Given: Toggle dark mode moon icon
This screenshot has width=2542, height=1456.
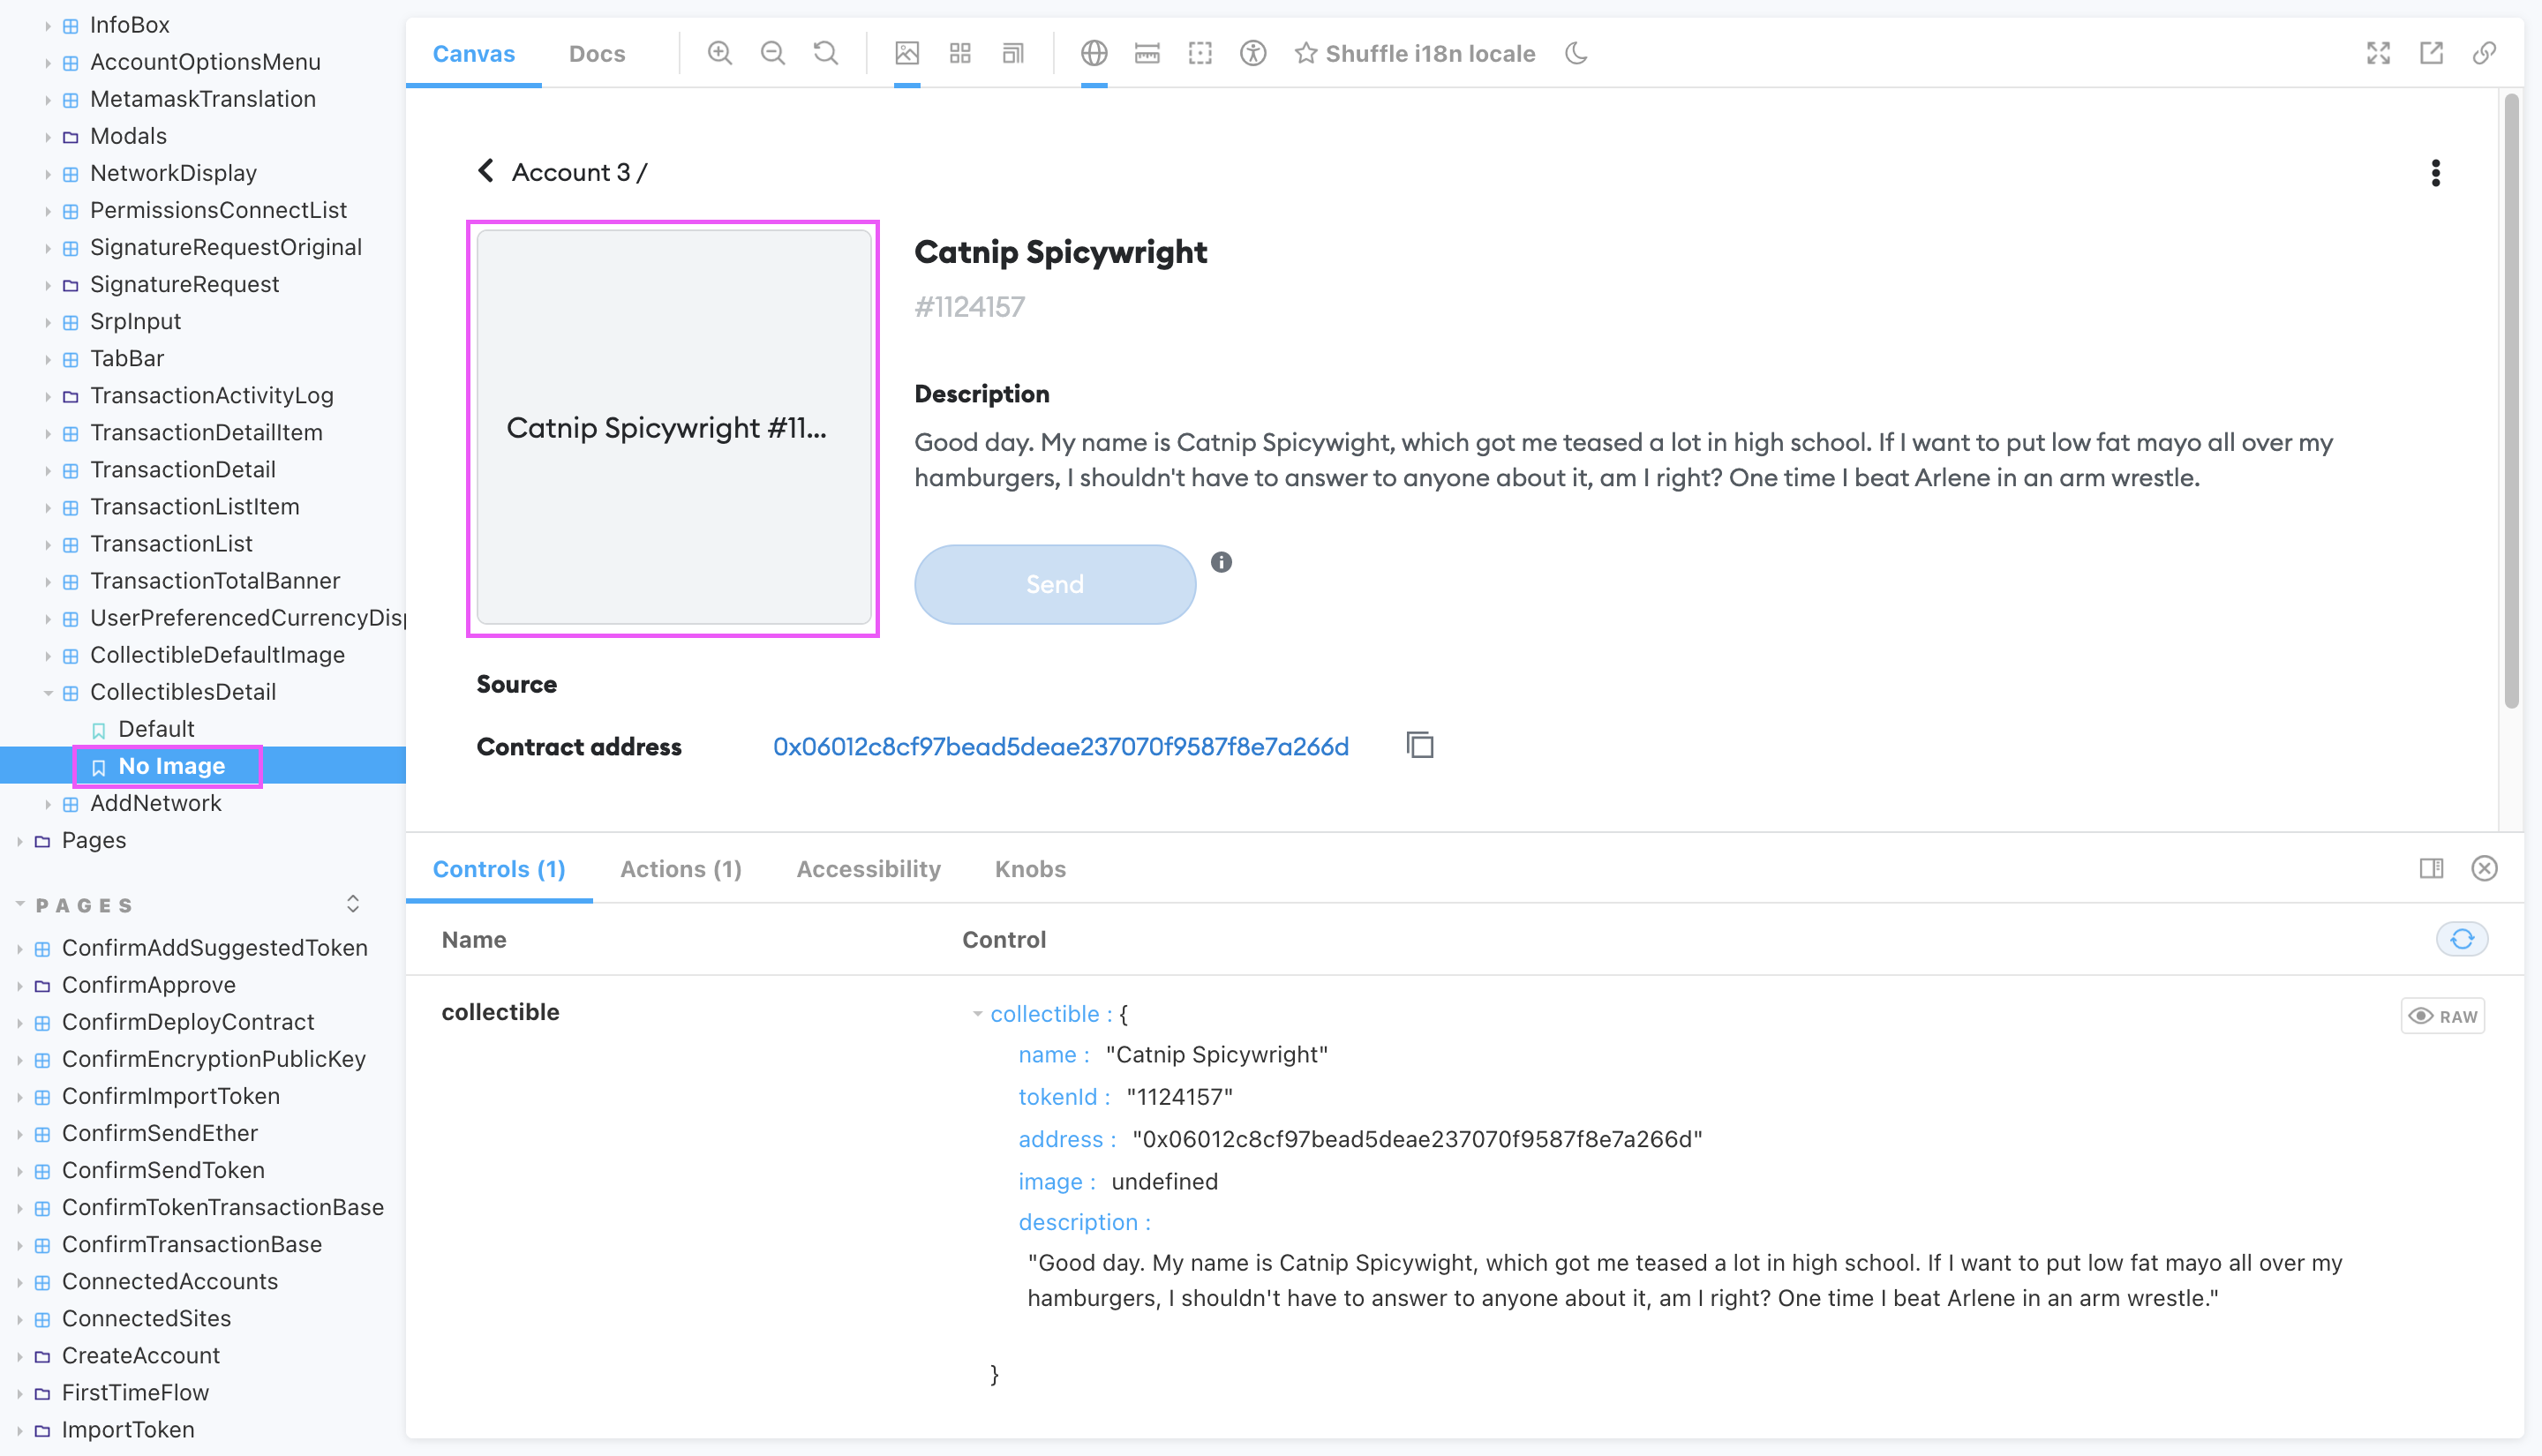Looking at the screenshot, I should pos(1576,53).
